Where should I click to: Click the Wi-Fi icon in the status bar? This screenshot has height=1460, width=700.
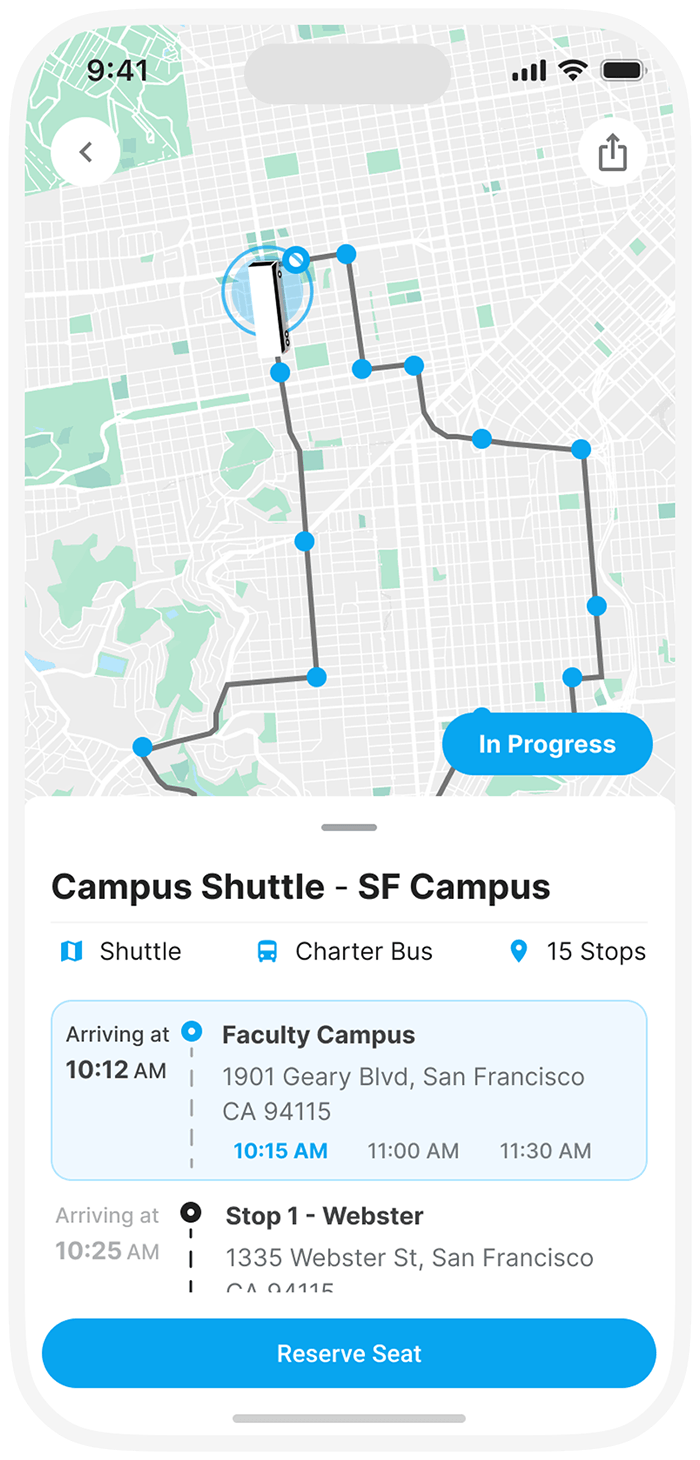[x=572, y=69]
